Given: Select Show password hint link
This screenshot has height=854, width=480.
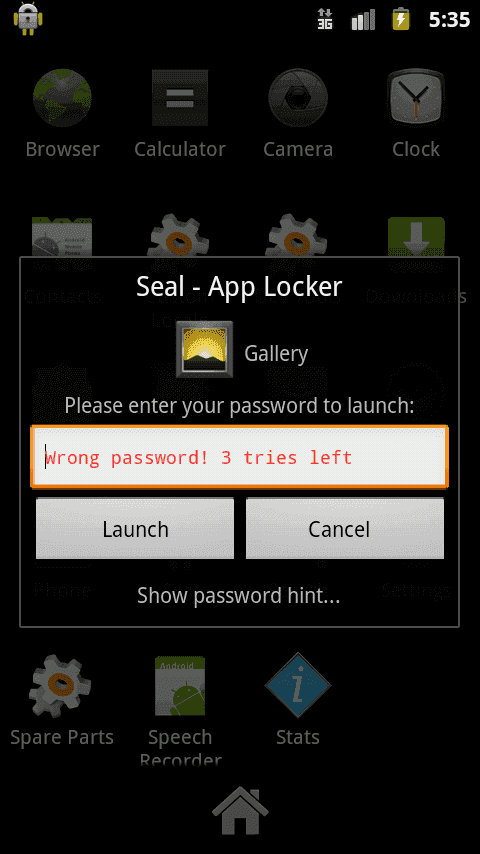Looking at the screenshot, I should [239, 595].
